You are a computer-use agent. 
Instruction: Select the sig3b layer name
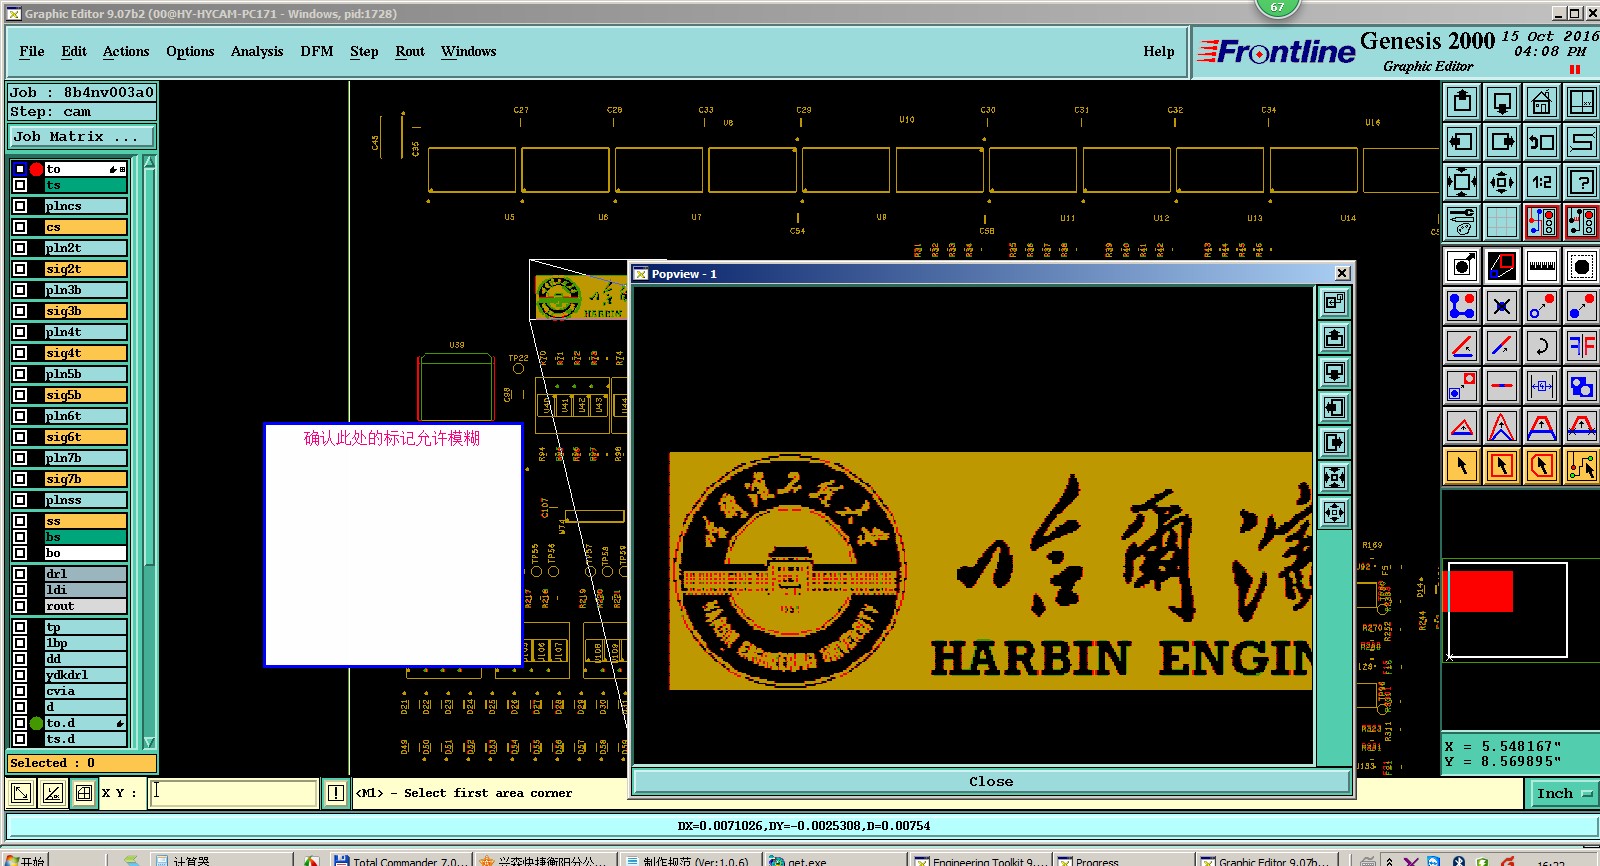pos(85,311)
